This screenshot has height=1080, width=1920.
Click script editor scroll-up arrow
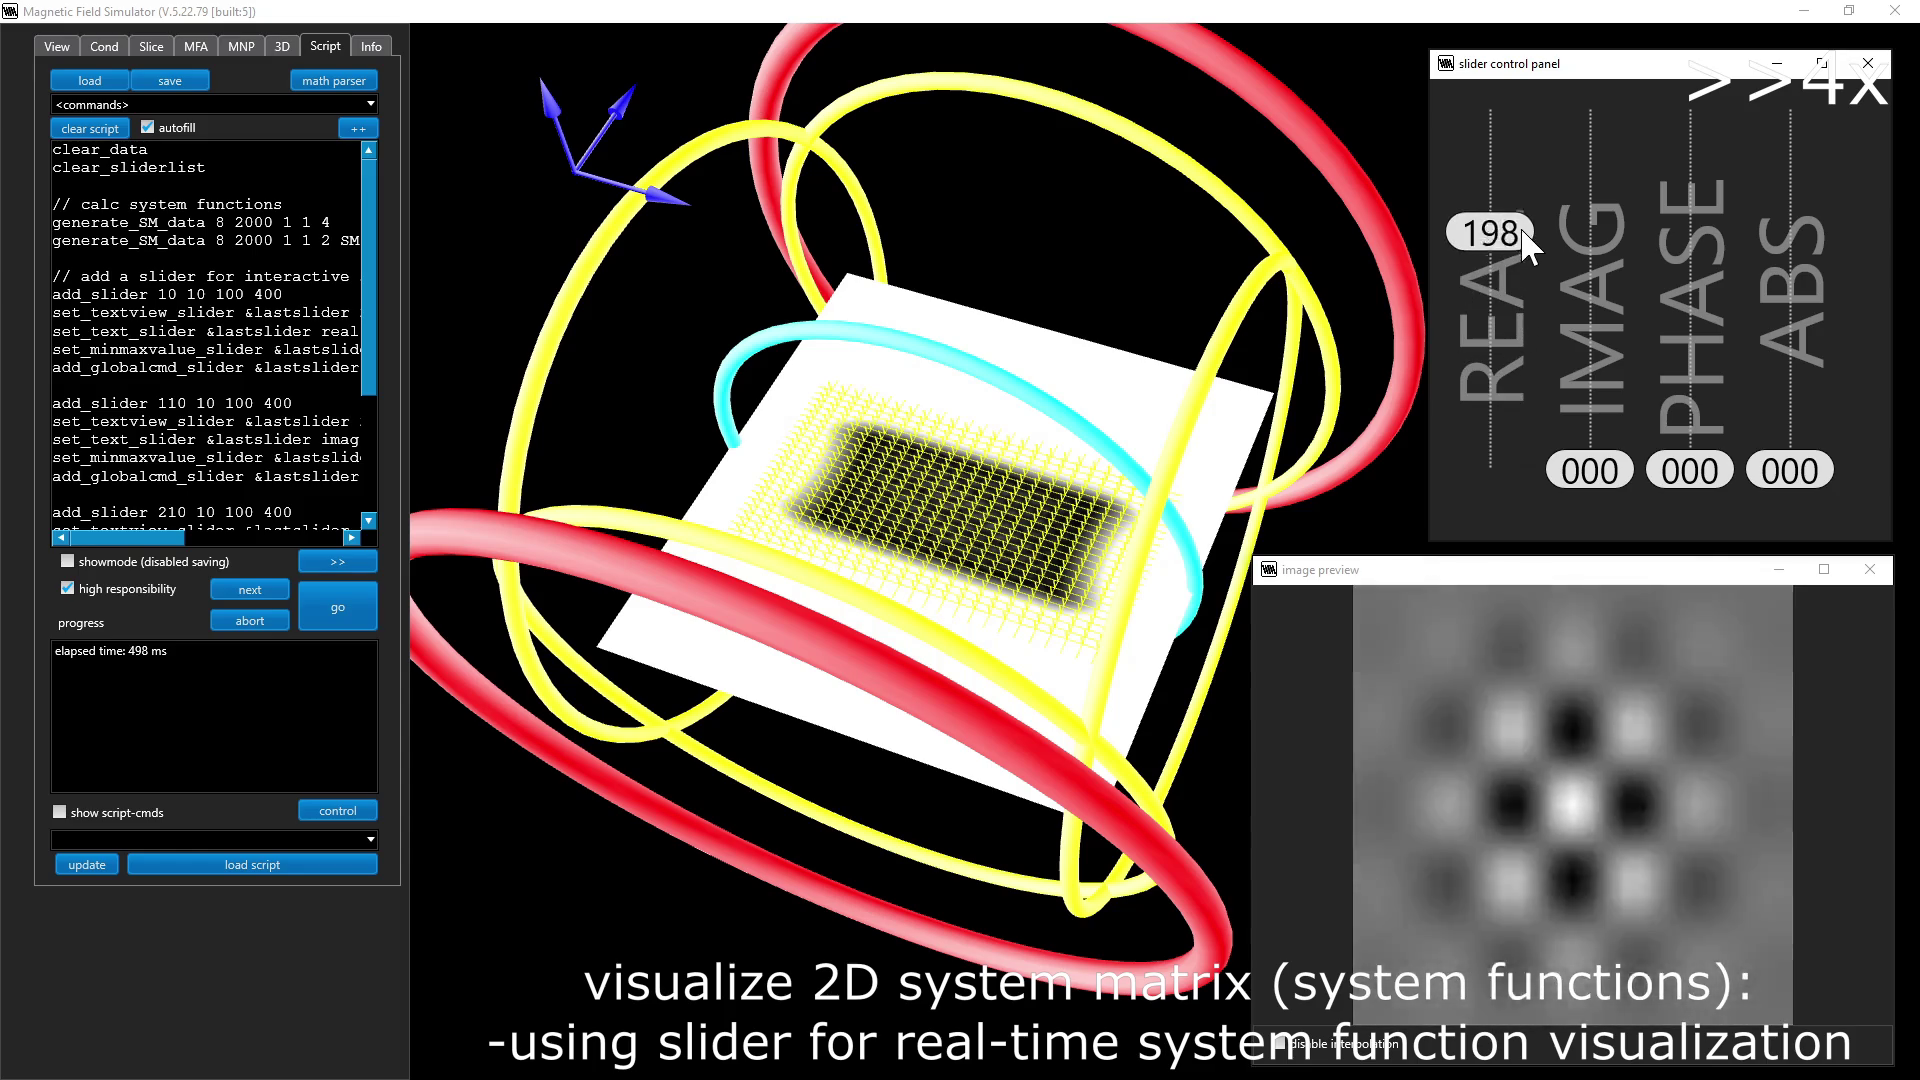pos(369,150)
